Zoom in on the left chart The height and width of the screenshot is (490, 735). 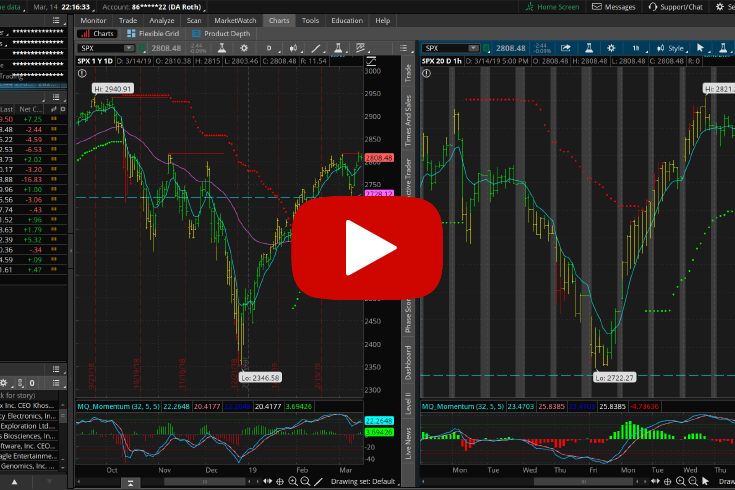coord(293,481)
